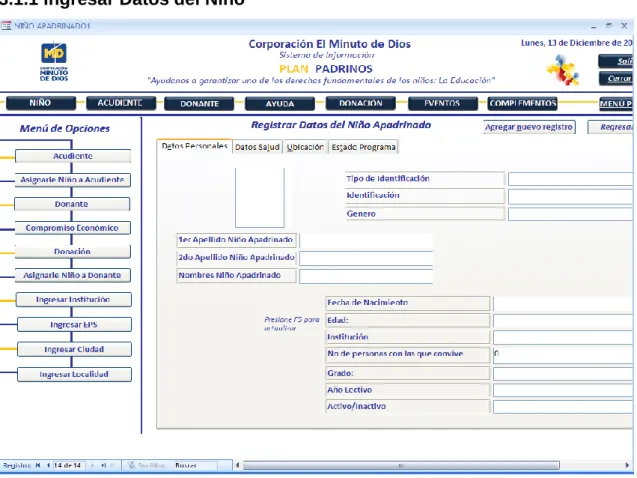Click the Edad field
Image resolution: width=637 pixels, height=478 pixels.
[563, 321]
